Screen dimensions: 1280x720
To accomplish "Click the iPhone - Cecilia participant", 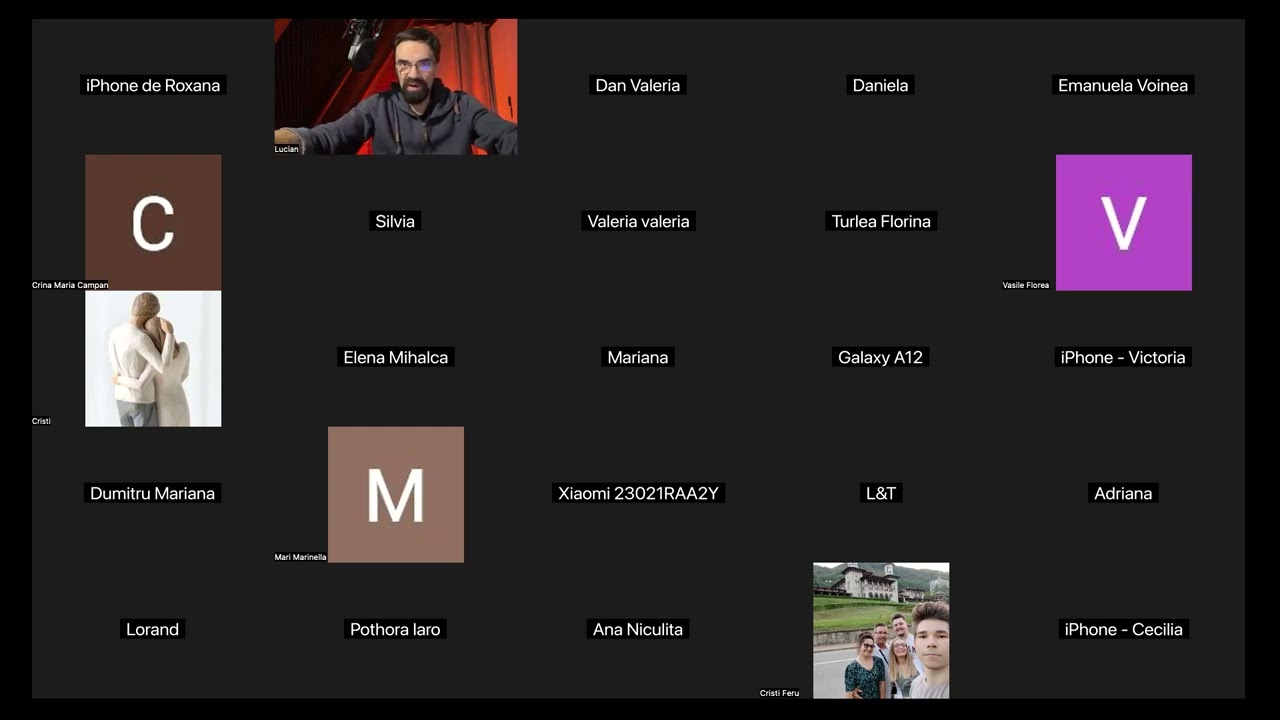I will (x=1123, y=629).
